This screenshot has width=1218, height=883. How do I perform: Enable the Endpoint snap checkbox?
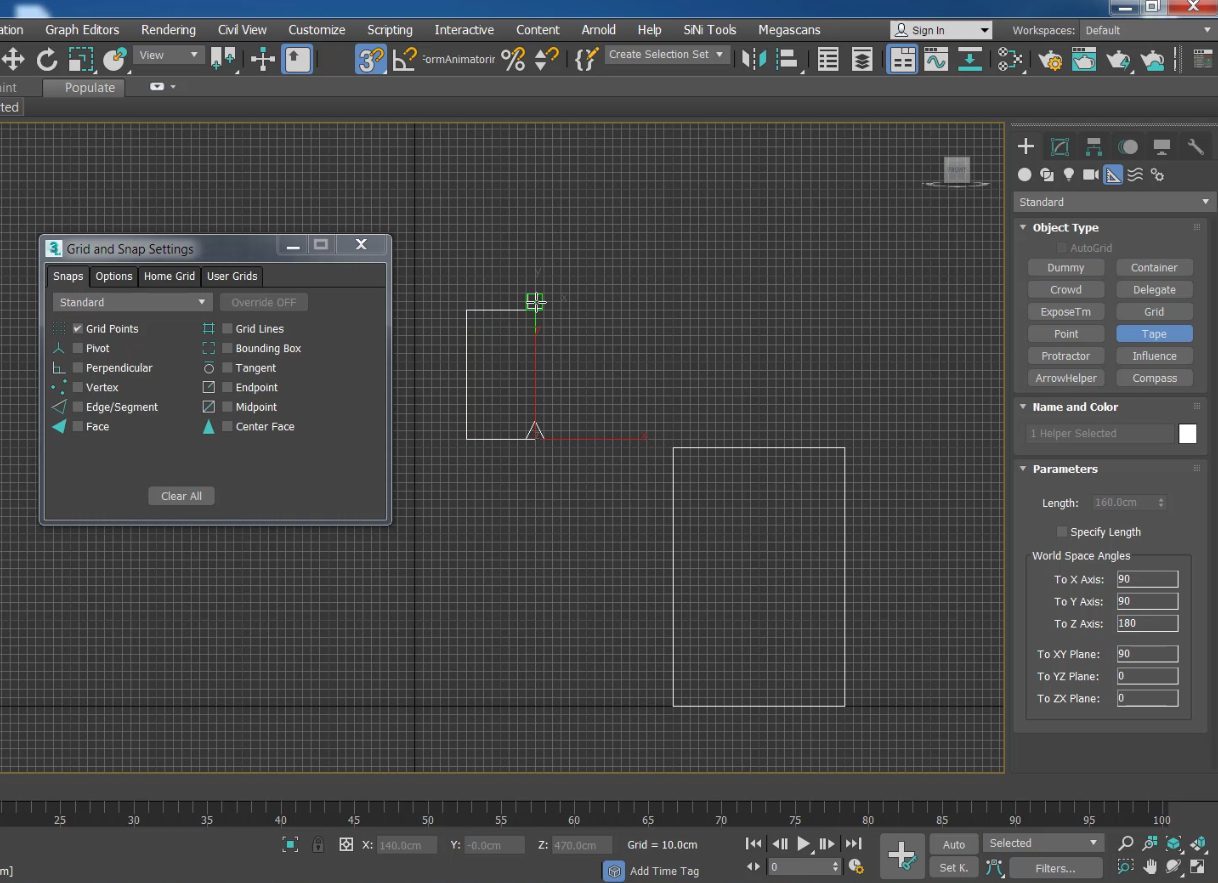228,387
